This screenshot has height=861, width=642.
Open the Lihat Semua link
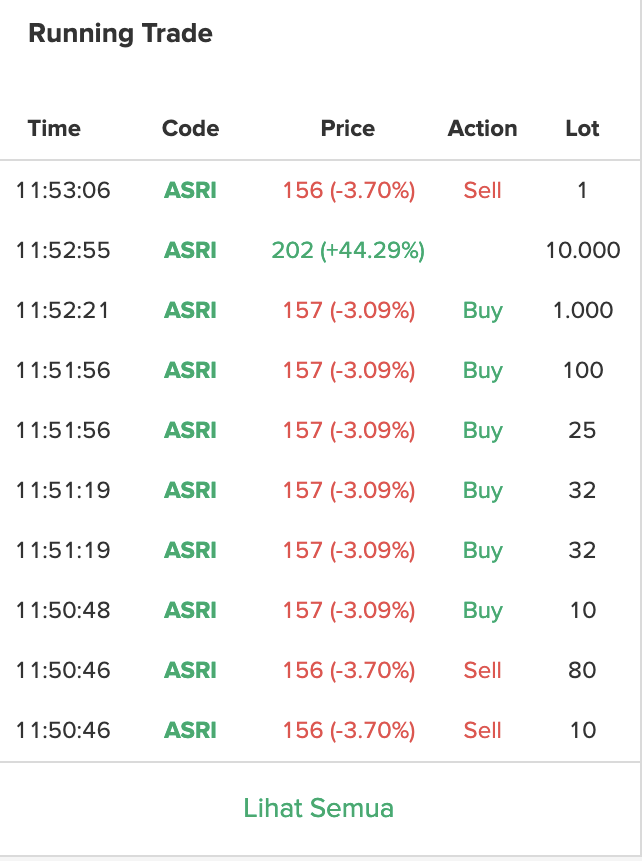319,808
